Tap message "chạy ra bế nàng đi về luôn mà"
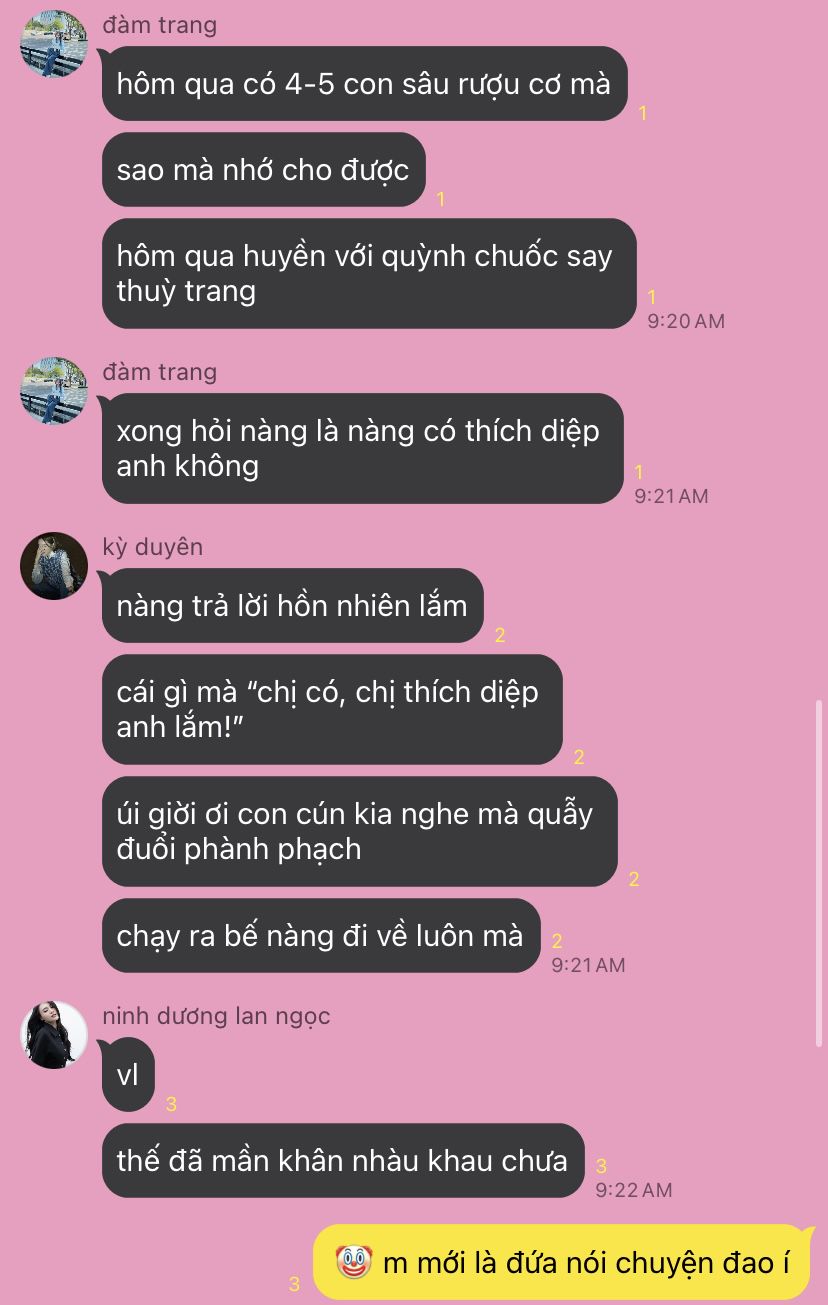The width and height of the screenshot is (828, 1305). coord(320,936)
